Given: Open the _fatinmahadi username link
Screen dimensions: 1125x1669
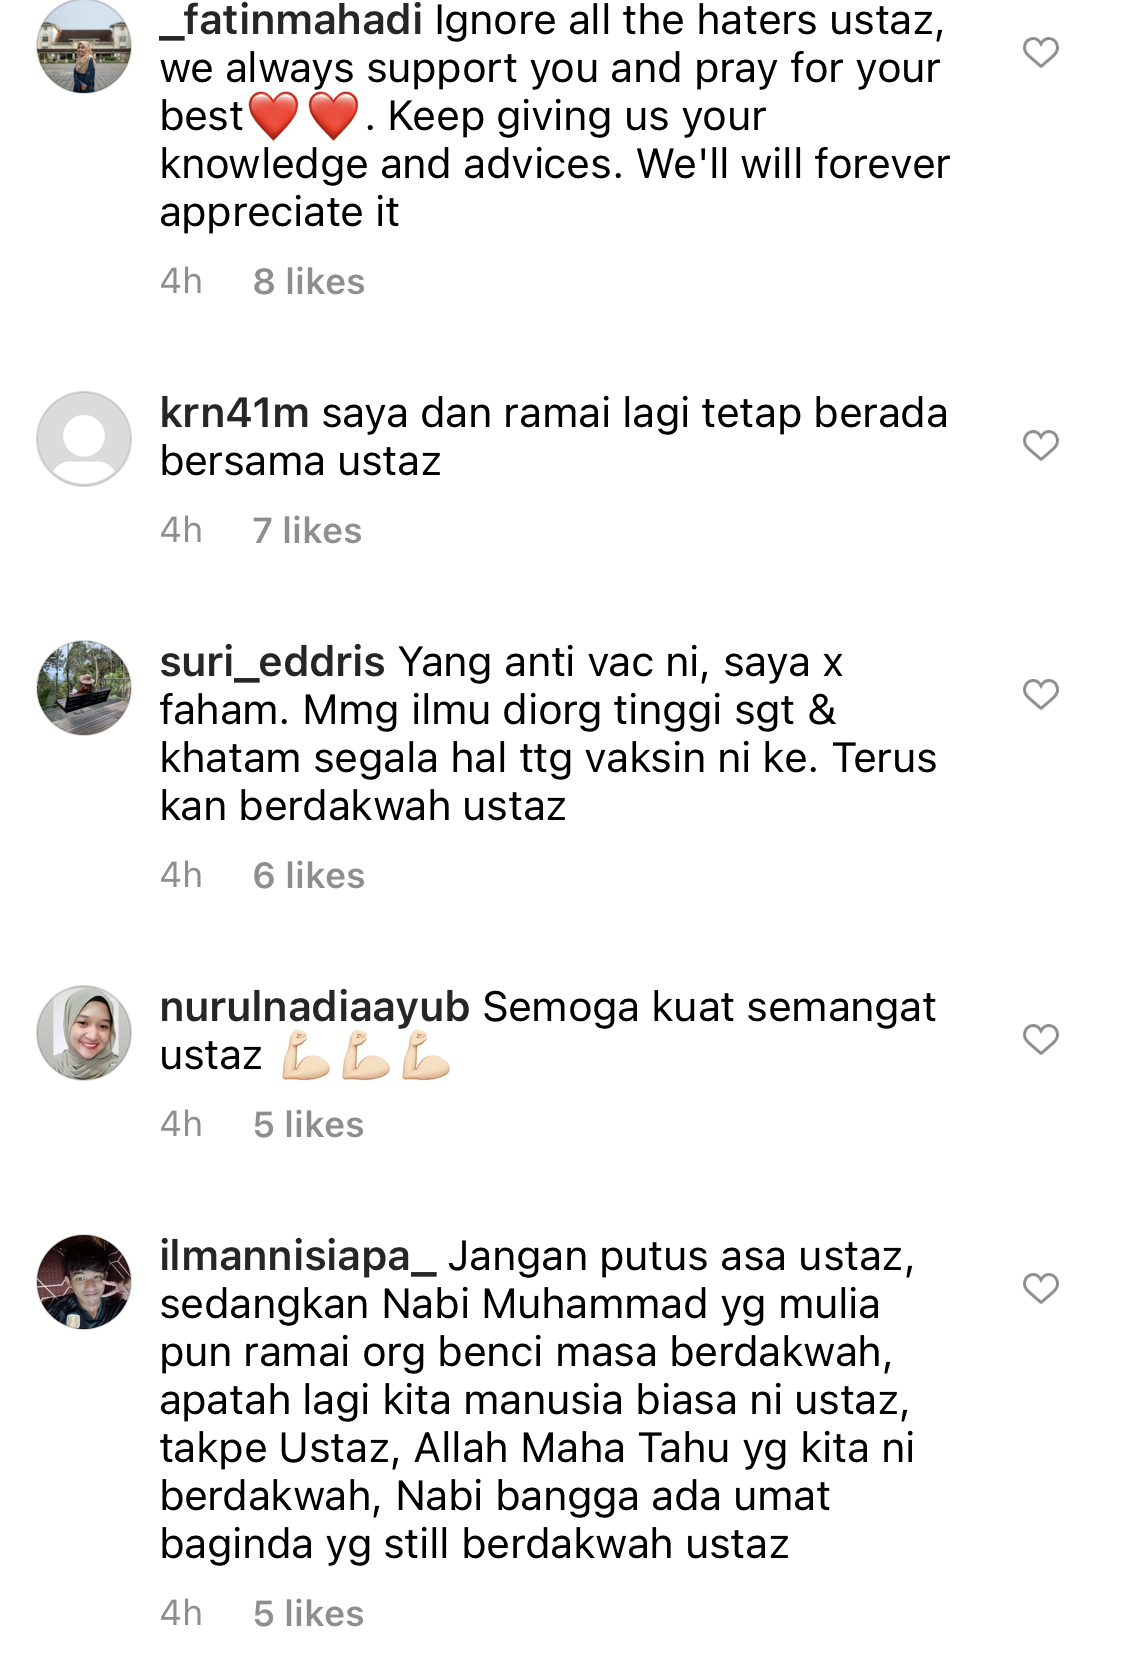Looking at the screenshot, I should pyautogui.click(x=291, y=20).
